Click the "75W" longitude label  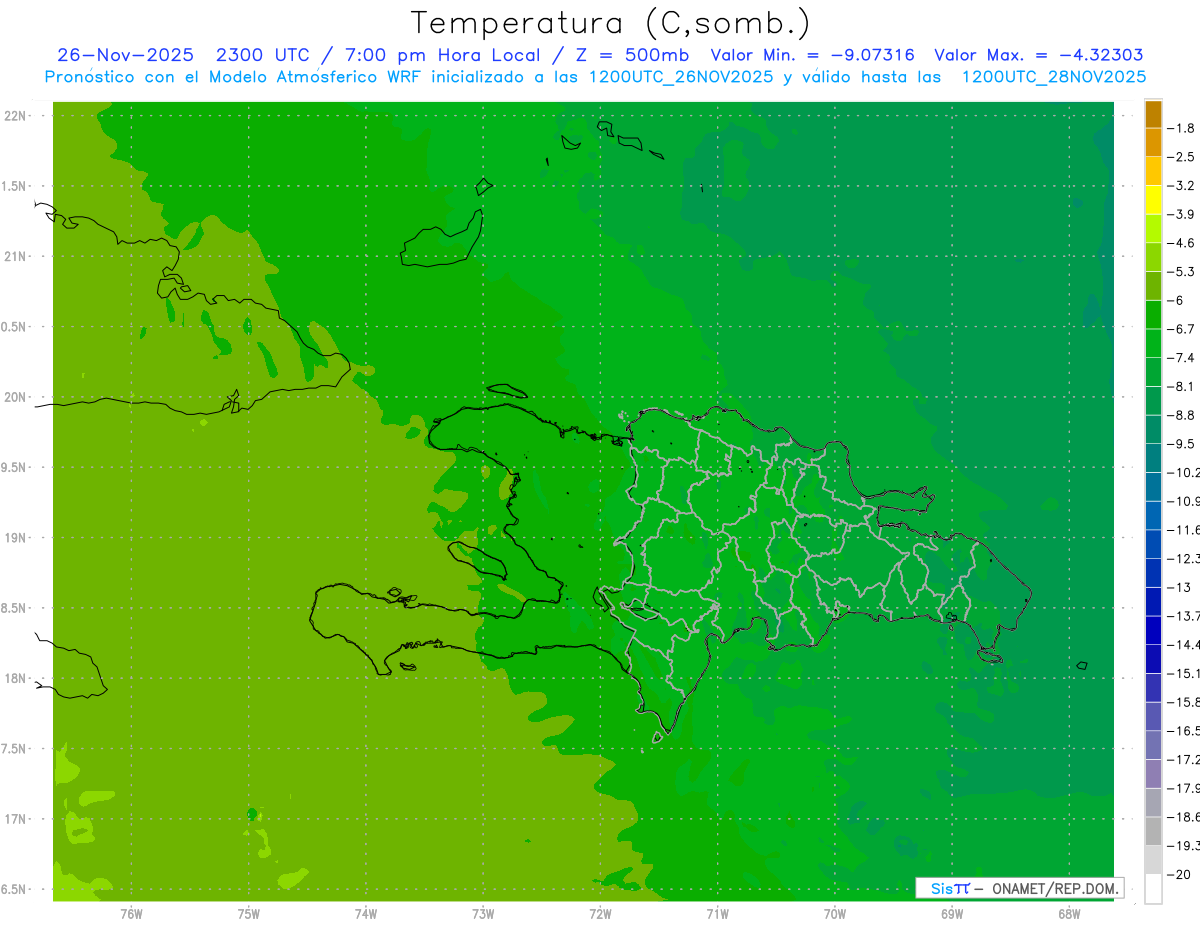coord(249,914)
